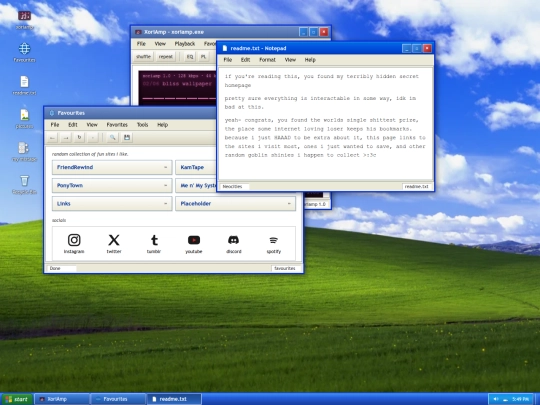This screenshot has height=405, width=540.
Task: Open the File menu in Favourites window
Action: coord(55,125)
